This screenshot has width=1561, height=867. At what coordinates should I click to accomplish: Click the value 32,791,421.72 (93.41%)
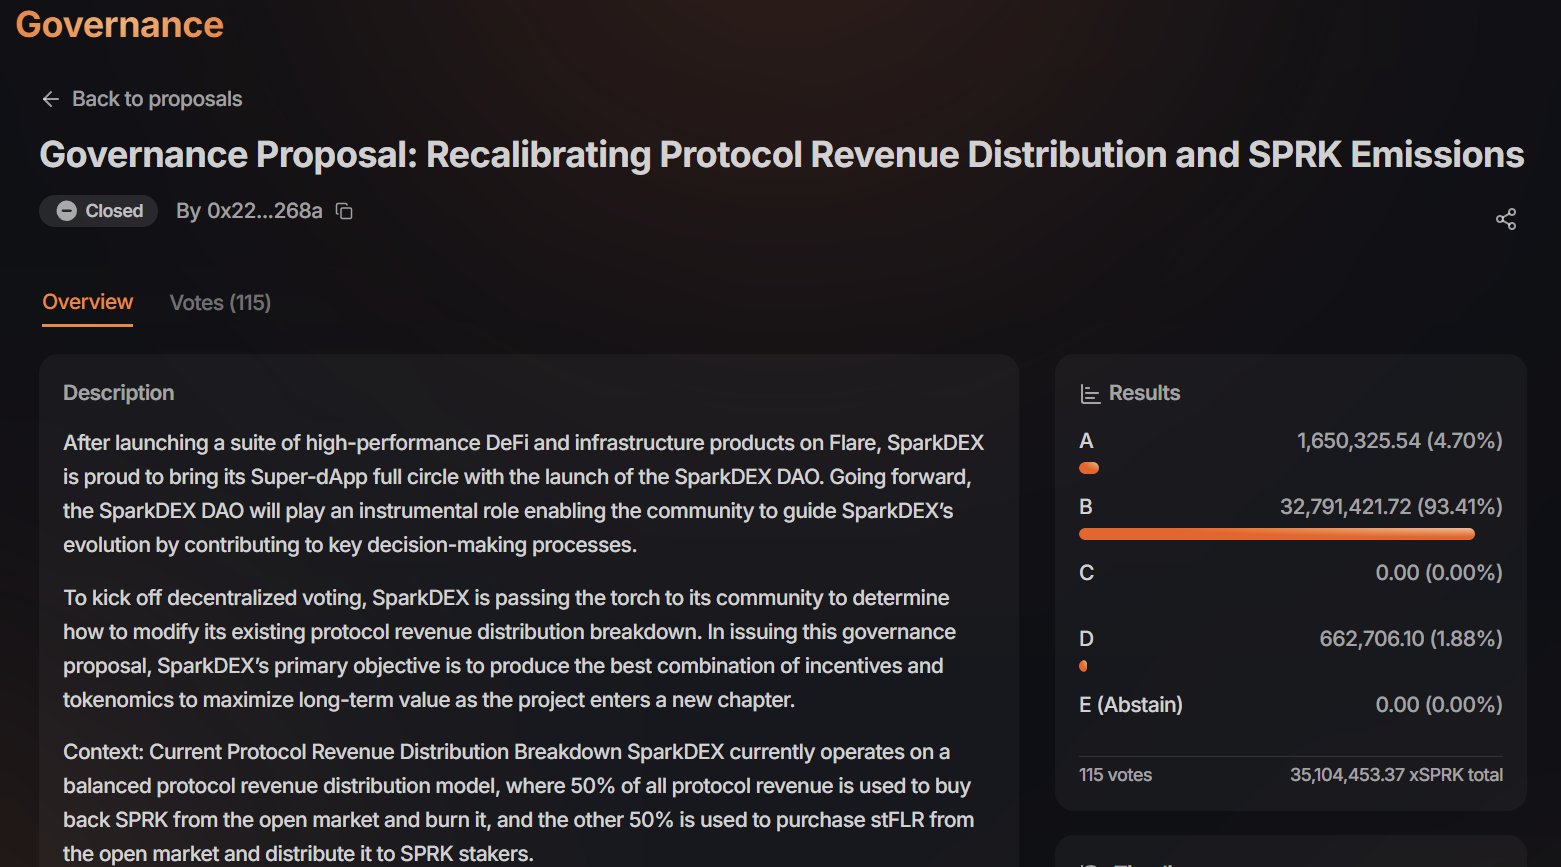1391,507
